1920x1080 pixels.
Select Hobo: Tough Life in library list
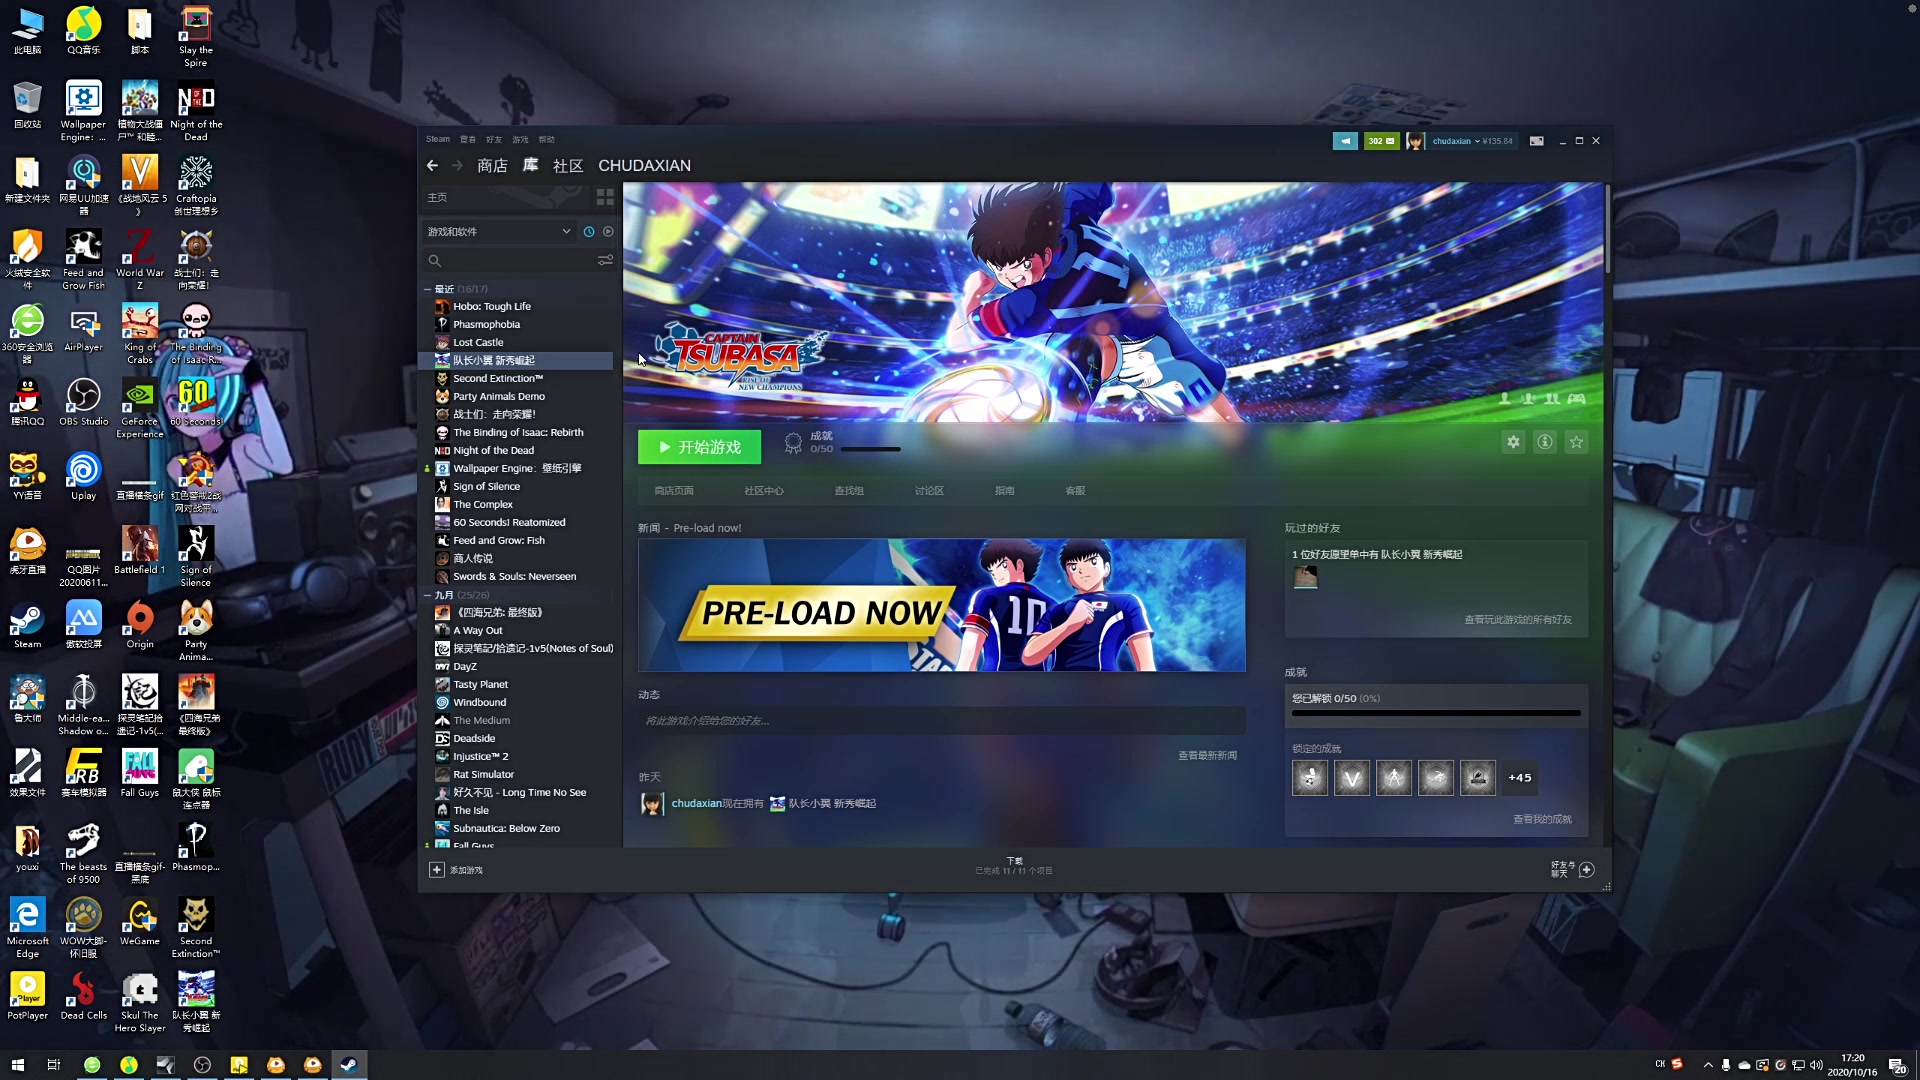(x=492, y=307)
